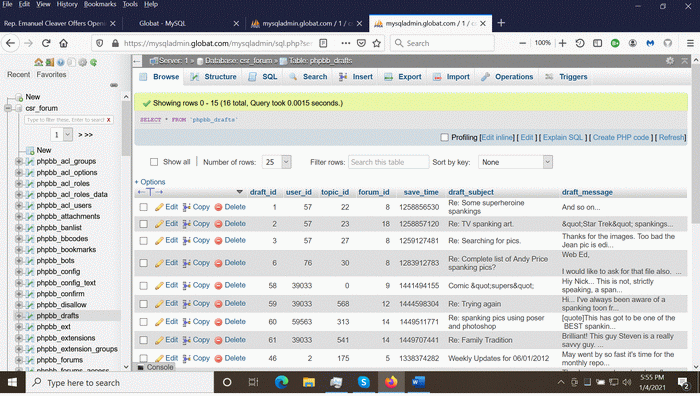Open the phpMyAdmin documentation help icon

60,62
